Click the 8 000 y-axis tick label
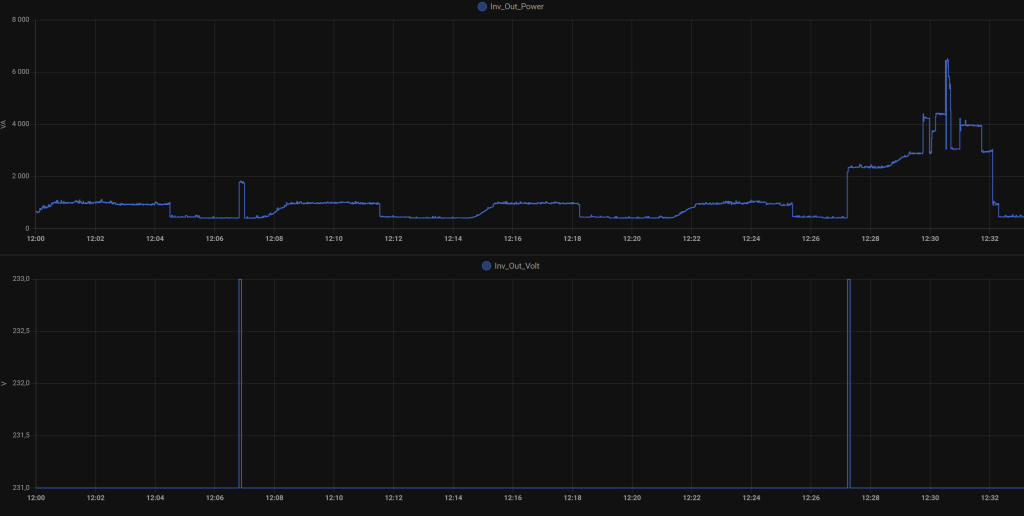This screenshot has height=516, width=1024. (x=20, y=20)
